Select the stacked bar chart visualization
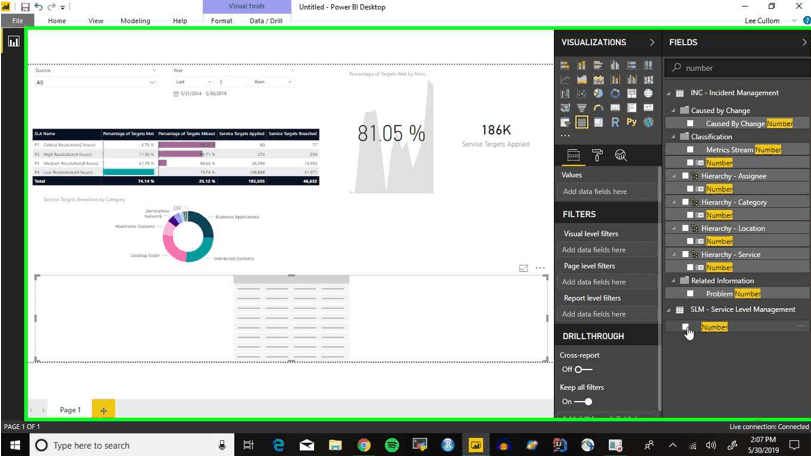The height and width of the screenshot is (456, 811). pos(565,65)
